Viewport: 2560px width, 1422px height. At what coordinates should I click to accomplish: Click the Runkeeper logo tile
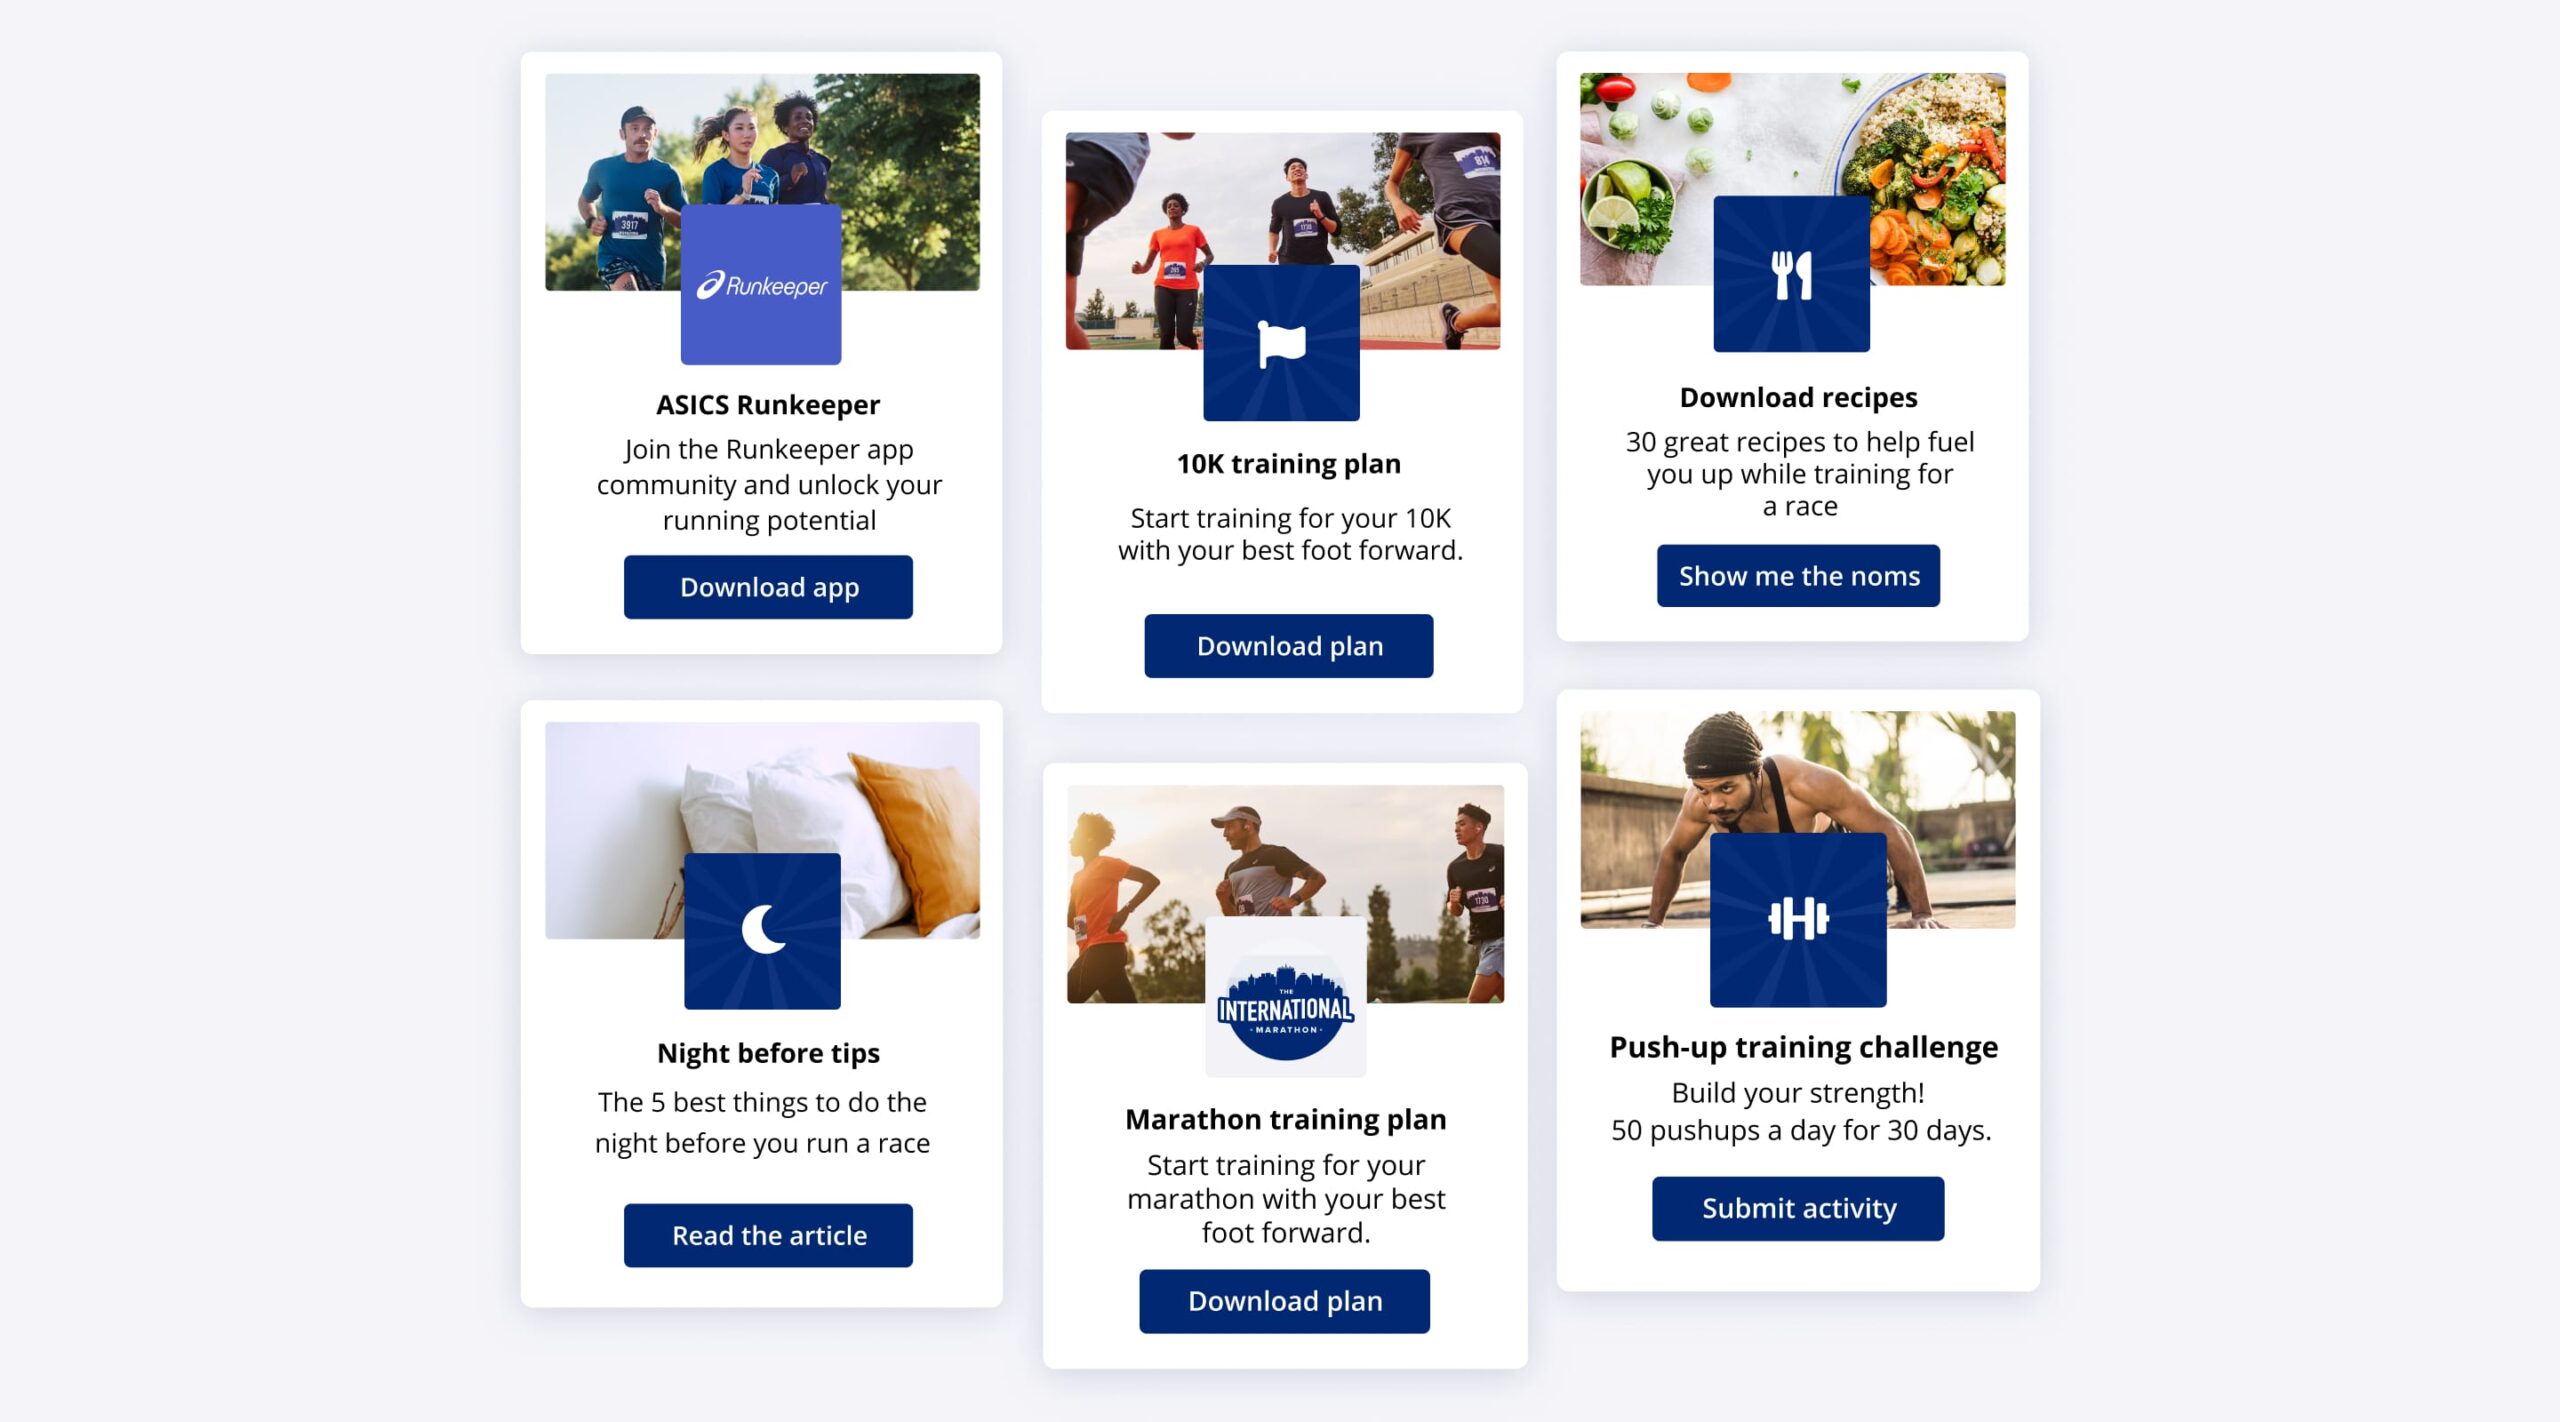point(760,284)
